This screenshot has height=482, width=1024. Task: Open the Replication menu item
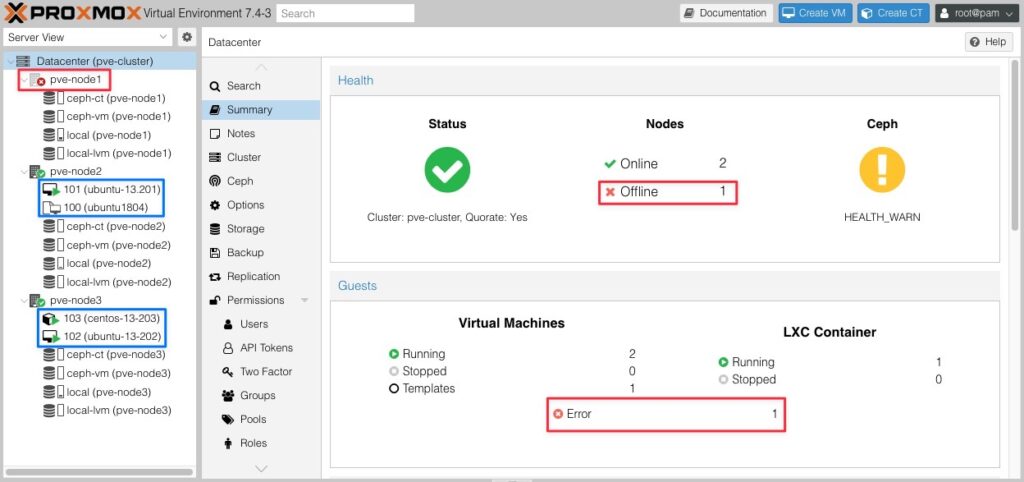[x=261, y=276]
